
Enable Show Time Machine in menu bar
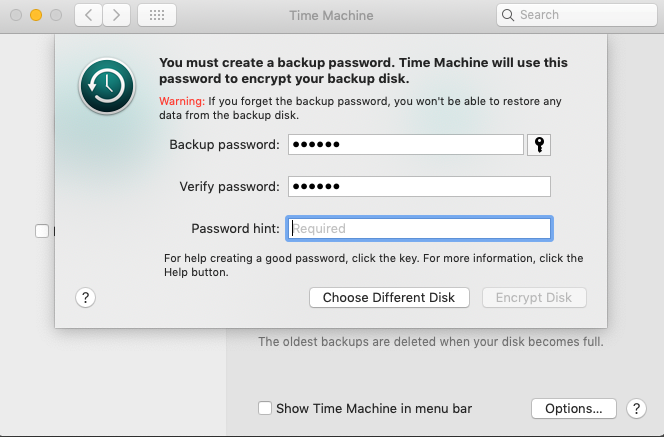point(265,408)
